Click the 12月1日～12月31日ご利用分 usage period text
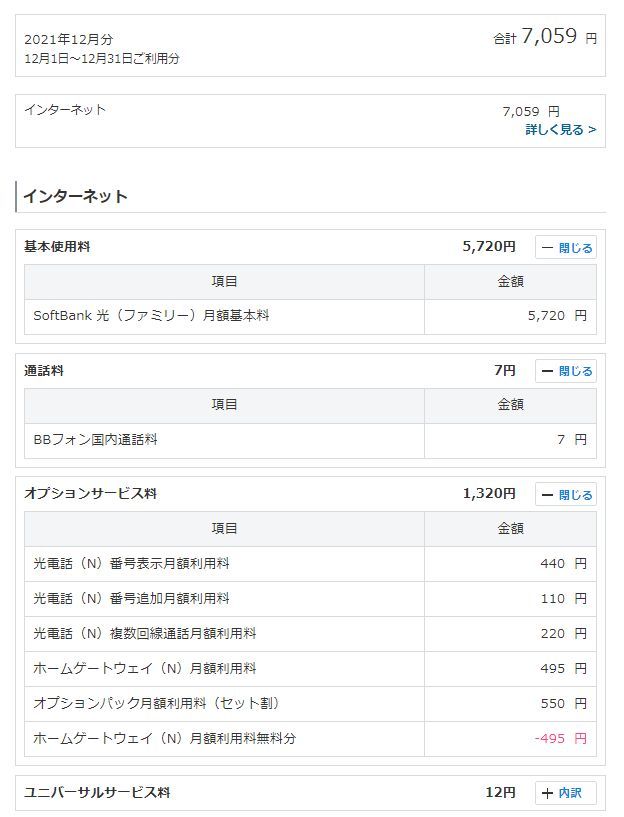The image size is (624, 817). click(102, 59)
